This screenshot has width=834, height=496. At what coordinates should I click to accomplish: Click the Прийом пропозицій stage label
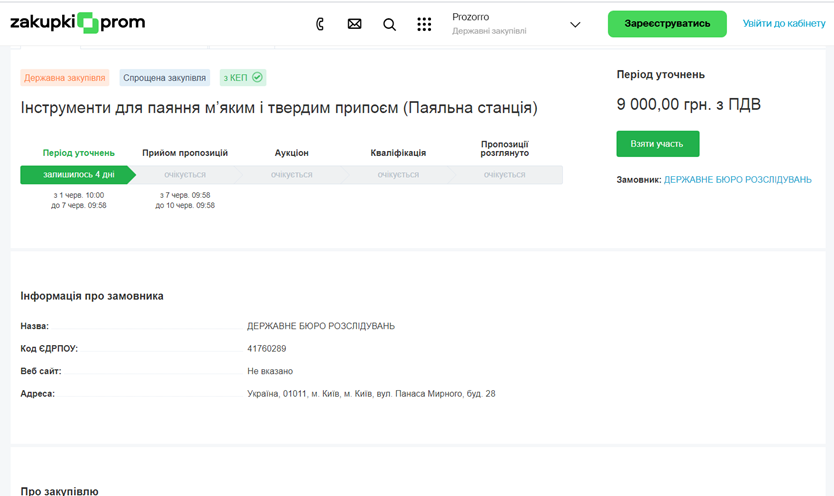185,153
